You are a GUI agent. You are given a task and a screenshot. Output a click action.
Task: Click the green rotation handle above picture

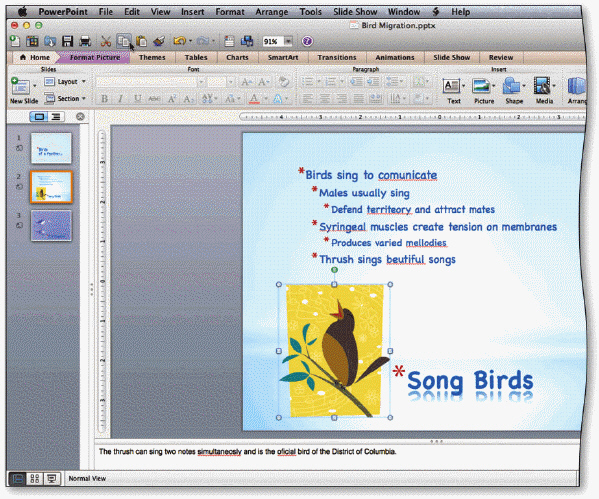[334, 270]
